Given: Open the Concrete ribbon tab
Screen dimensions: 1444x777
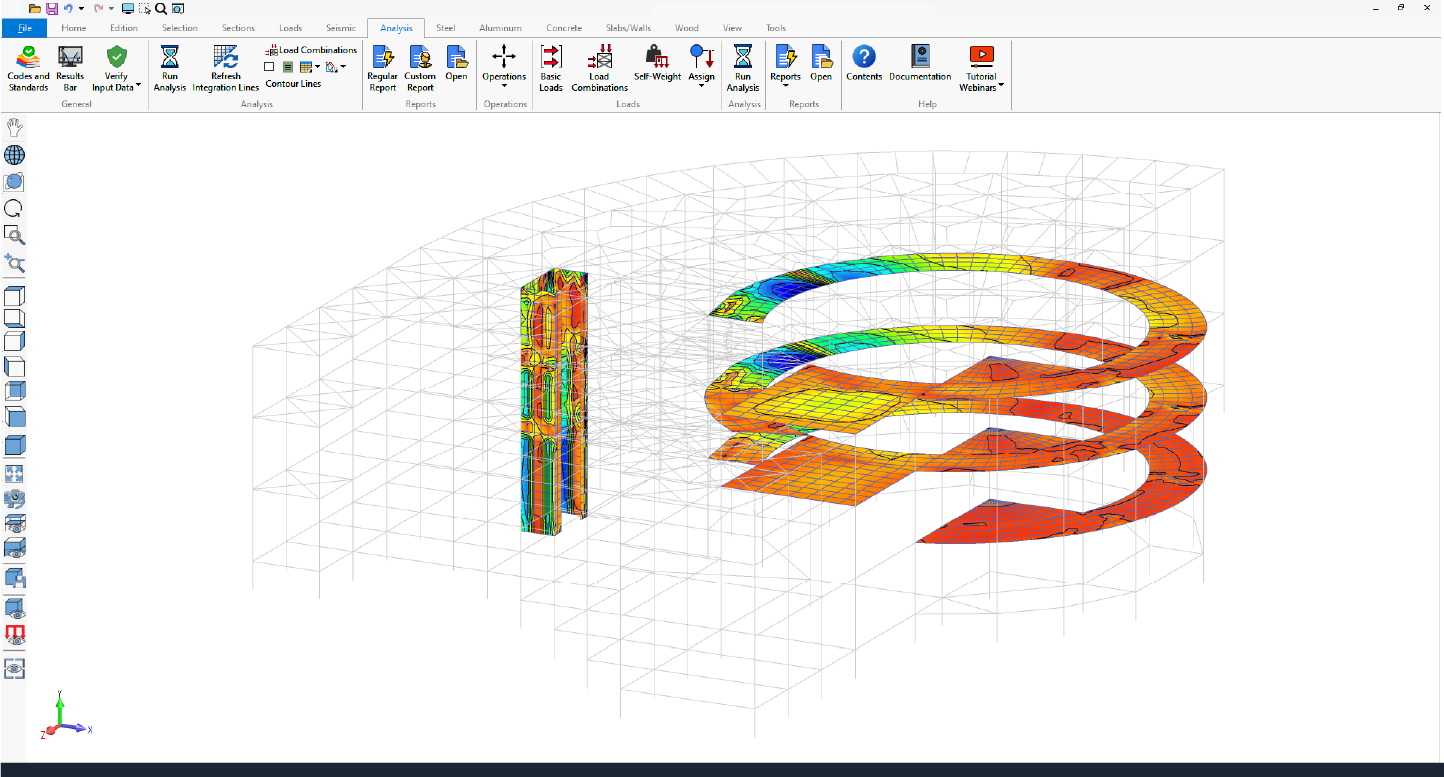Looking at the screenshot, I should (563, 27).
